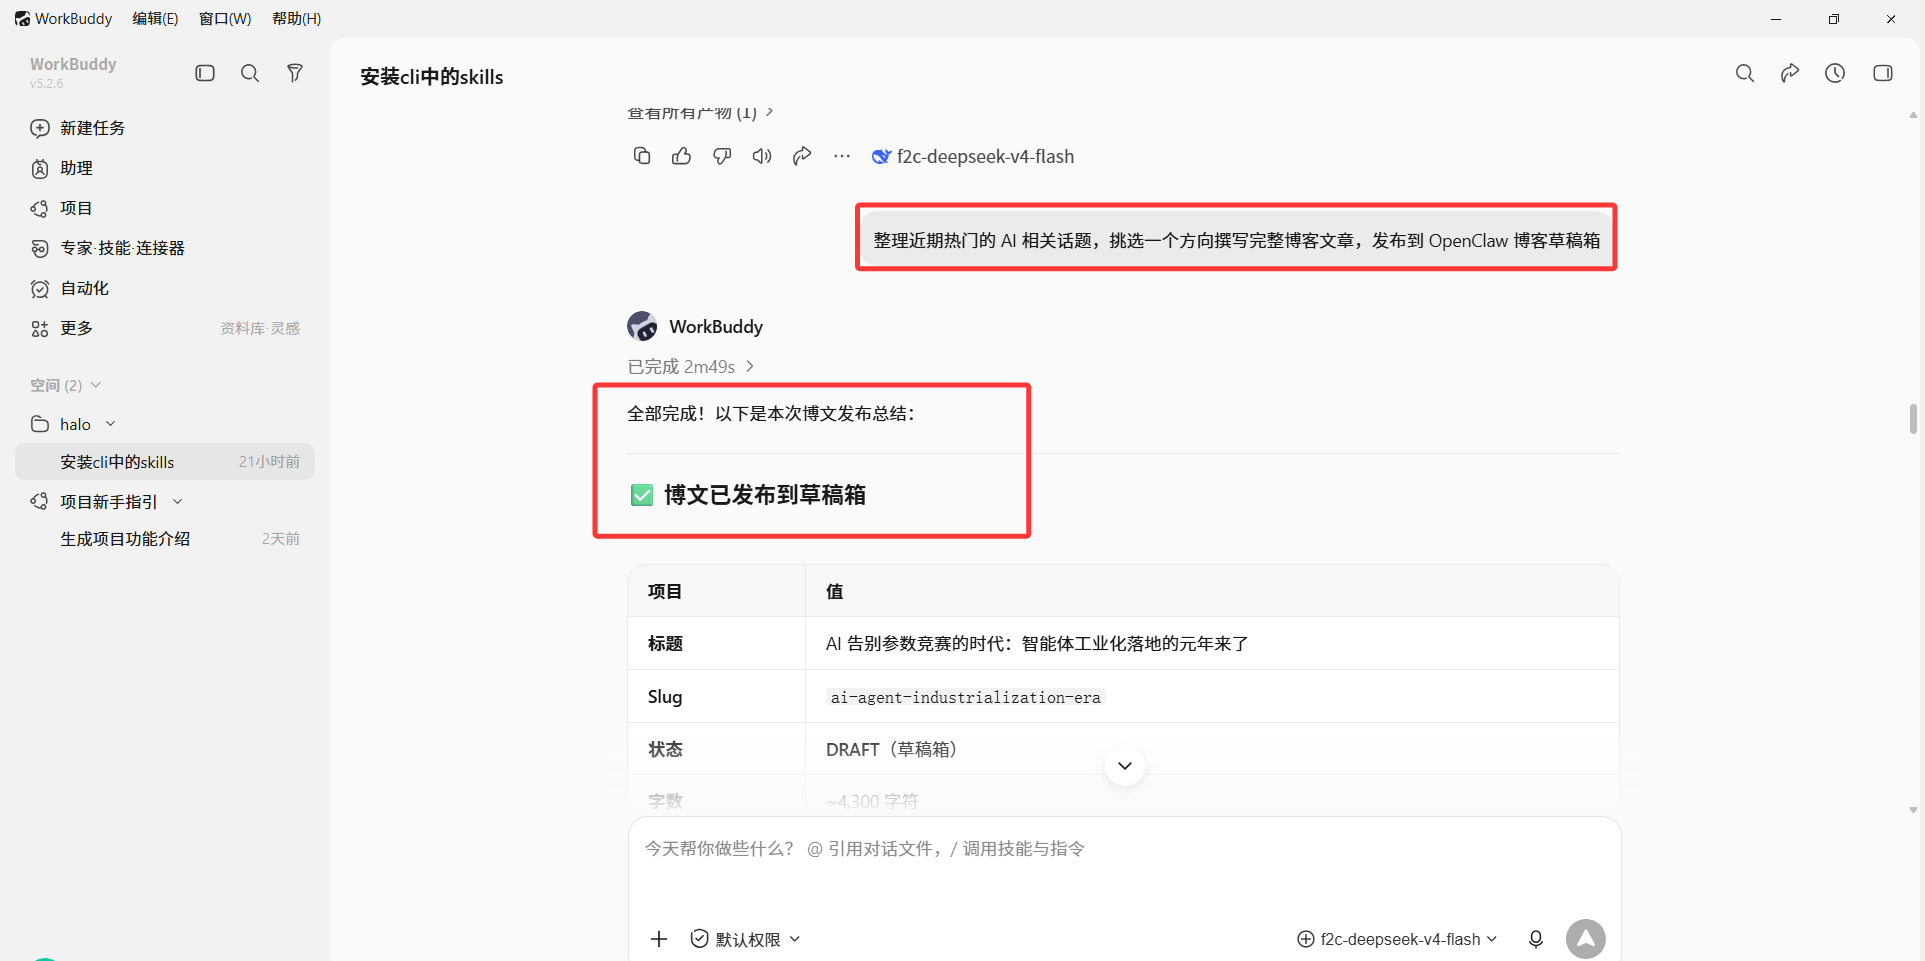Open the 默认权限 permission dropdown
Viewport: 1925px width, 961px height.
[x=746, y=939]
